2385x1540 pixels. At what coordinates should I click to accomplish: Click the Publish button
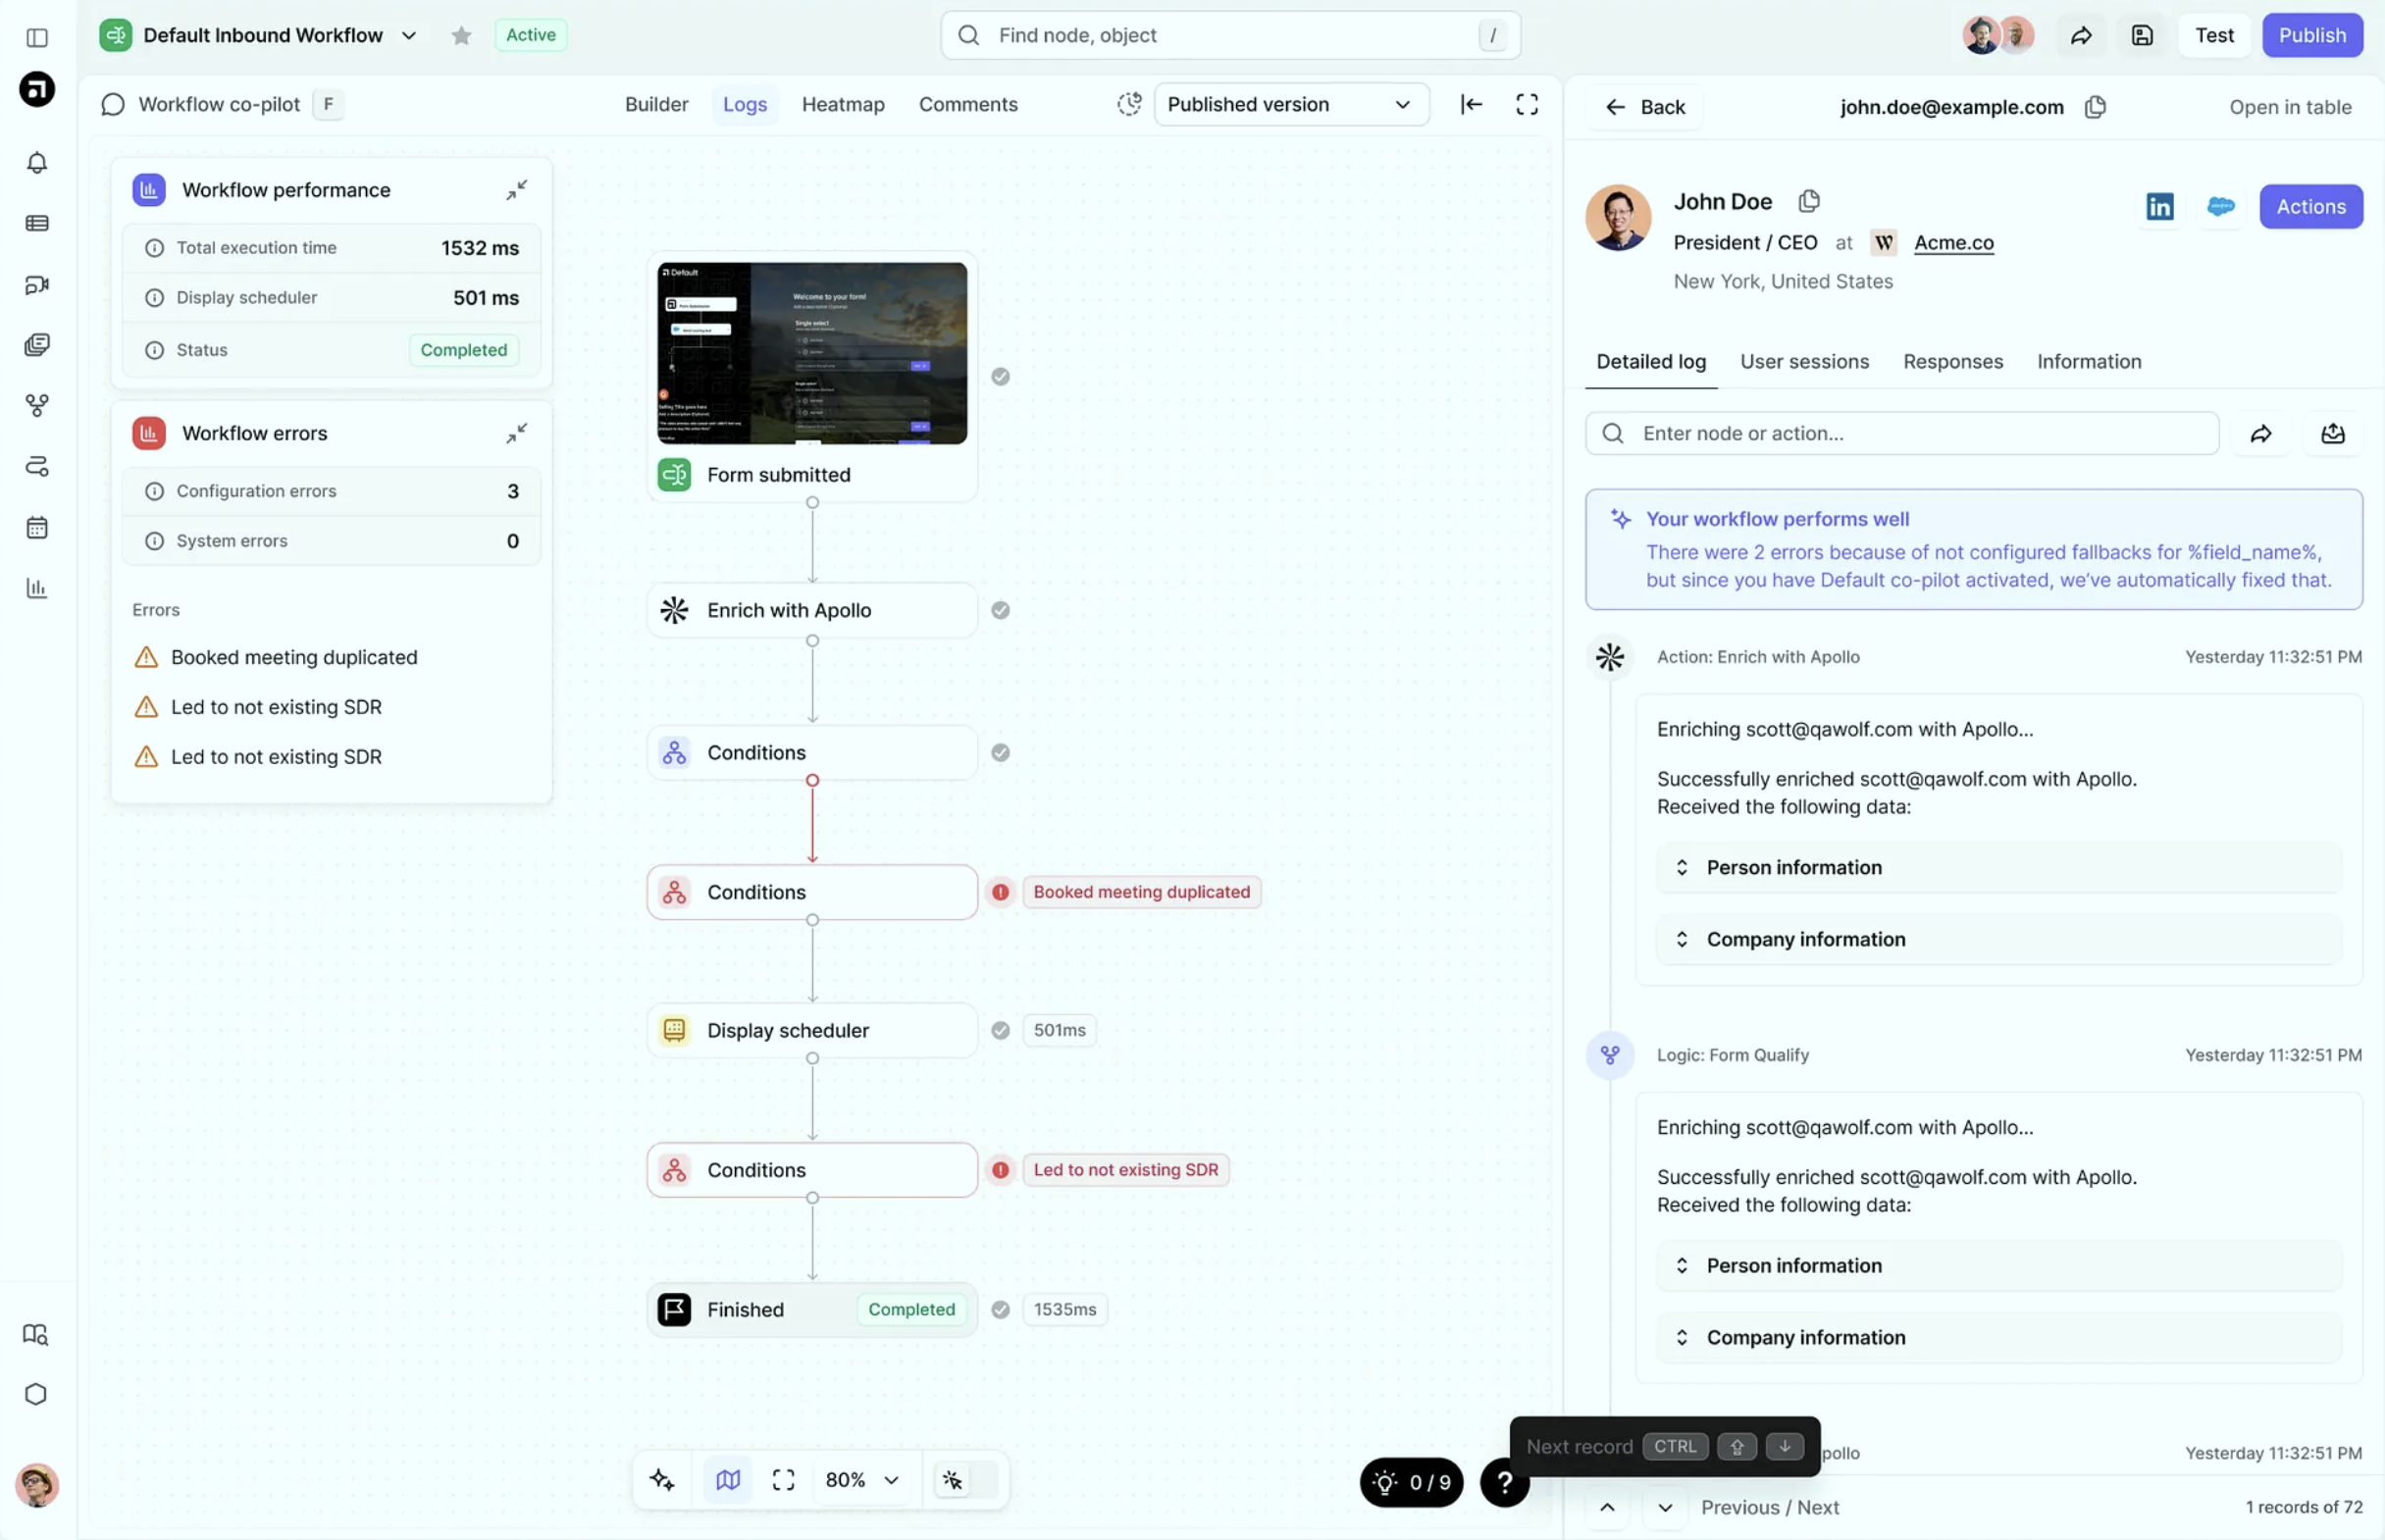(x=2312, y=34)
